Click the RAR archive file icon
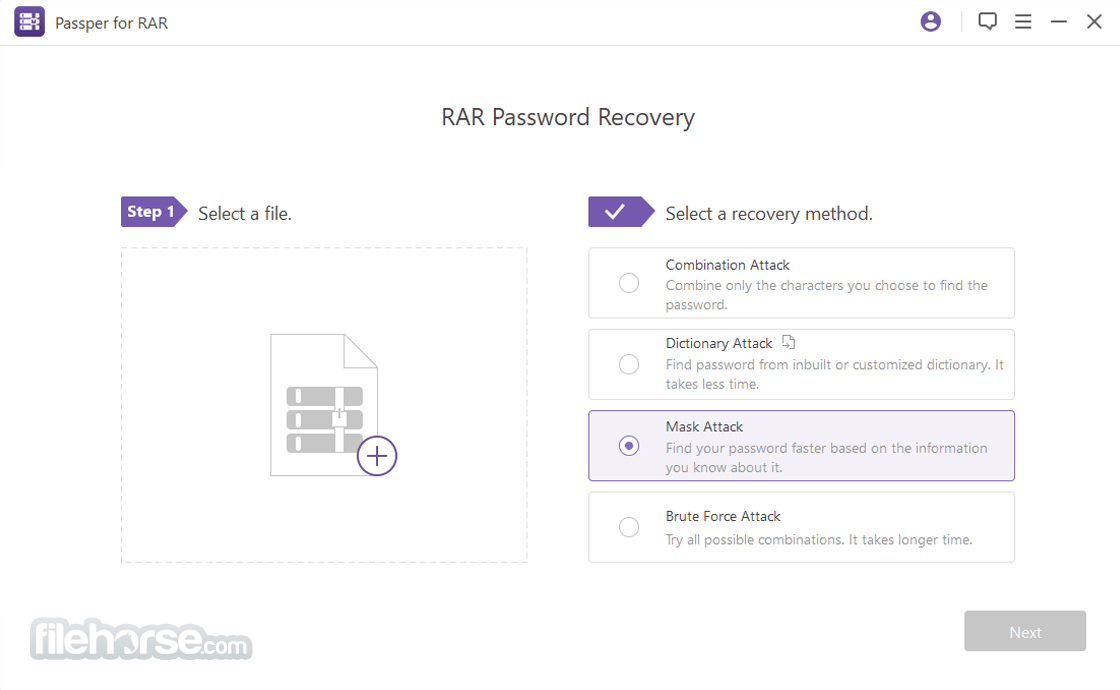 (x=324, y=404)
